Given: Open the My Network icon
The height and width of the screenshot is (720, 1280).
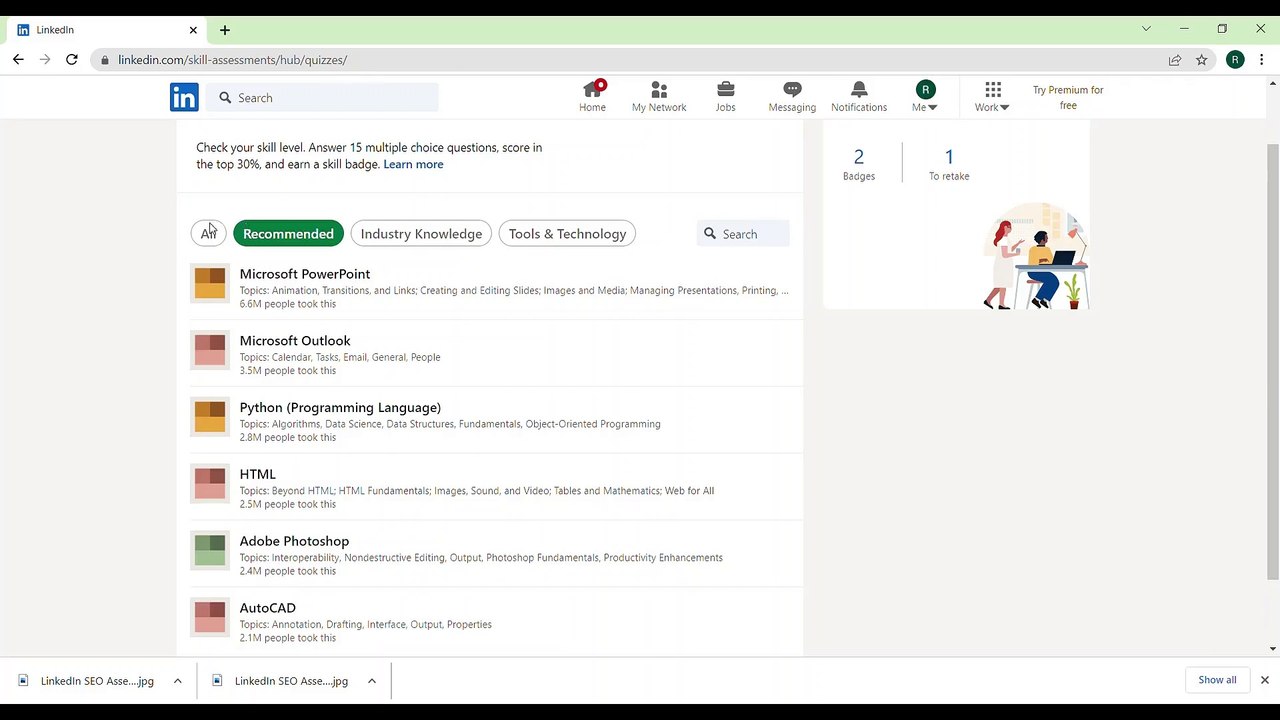Looking at the screenshot, I should coord(659,97).
